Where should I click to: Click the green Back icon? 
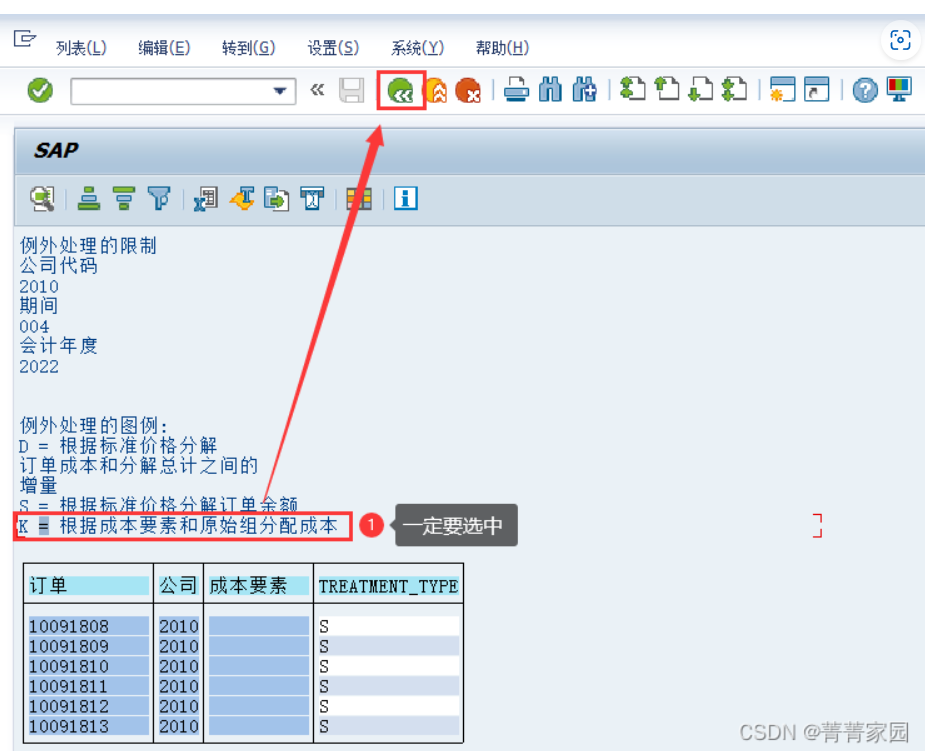(x=401, y=91)
